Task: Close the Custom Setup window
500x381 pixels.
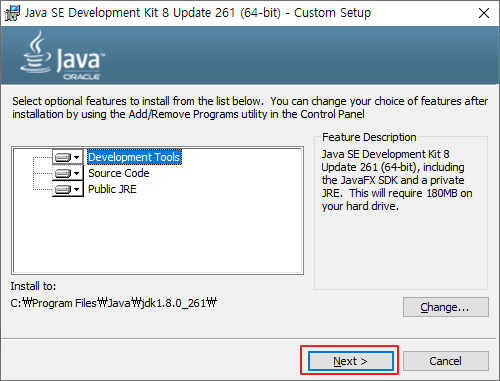Action: (484, 13)
